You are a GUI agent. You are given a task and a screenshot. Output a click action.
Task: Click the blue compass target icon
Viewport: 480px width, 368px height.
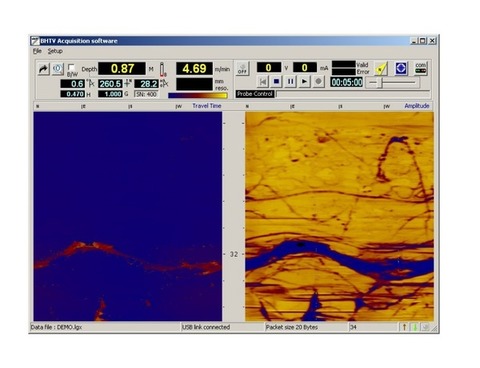point(401,68)
